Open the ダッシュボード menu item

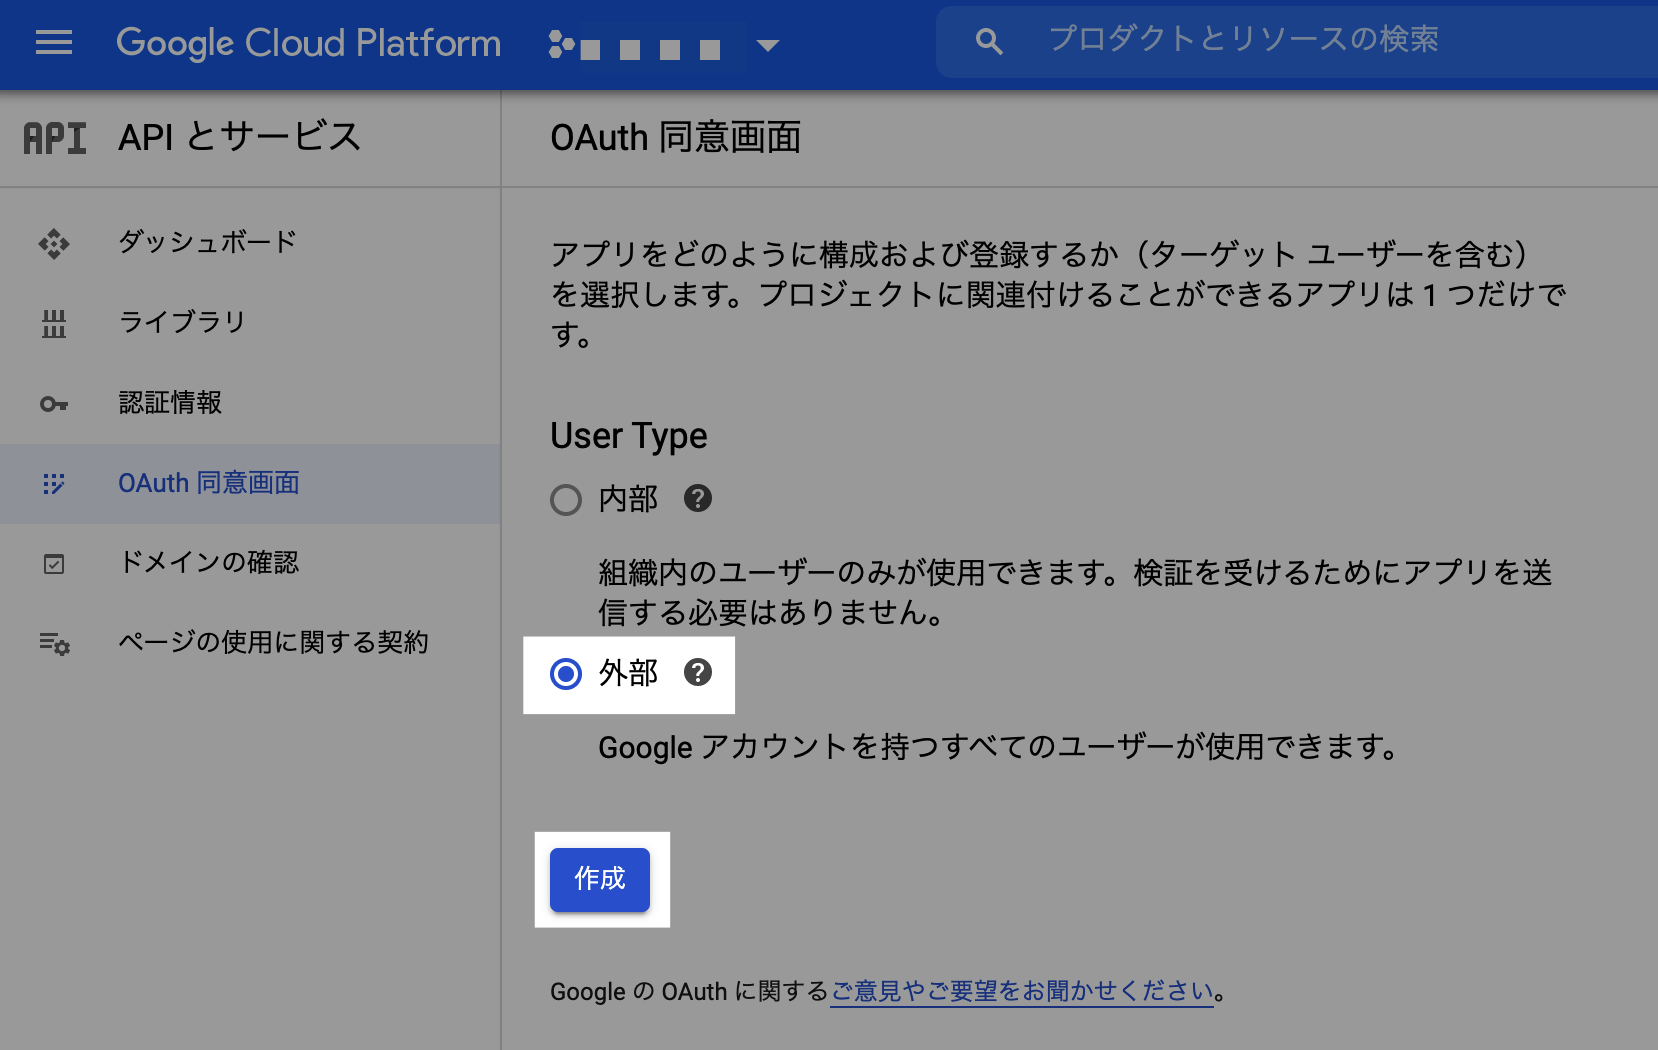250,243
